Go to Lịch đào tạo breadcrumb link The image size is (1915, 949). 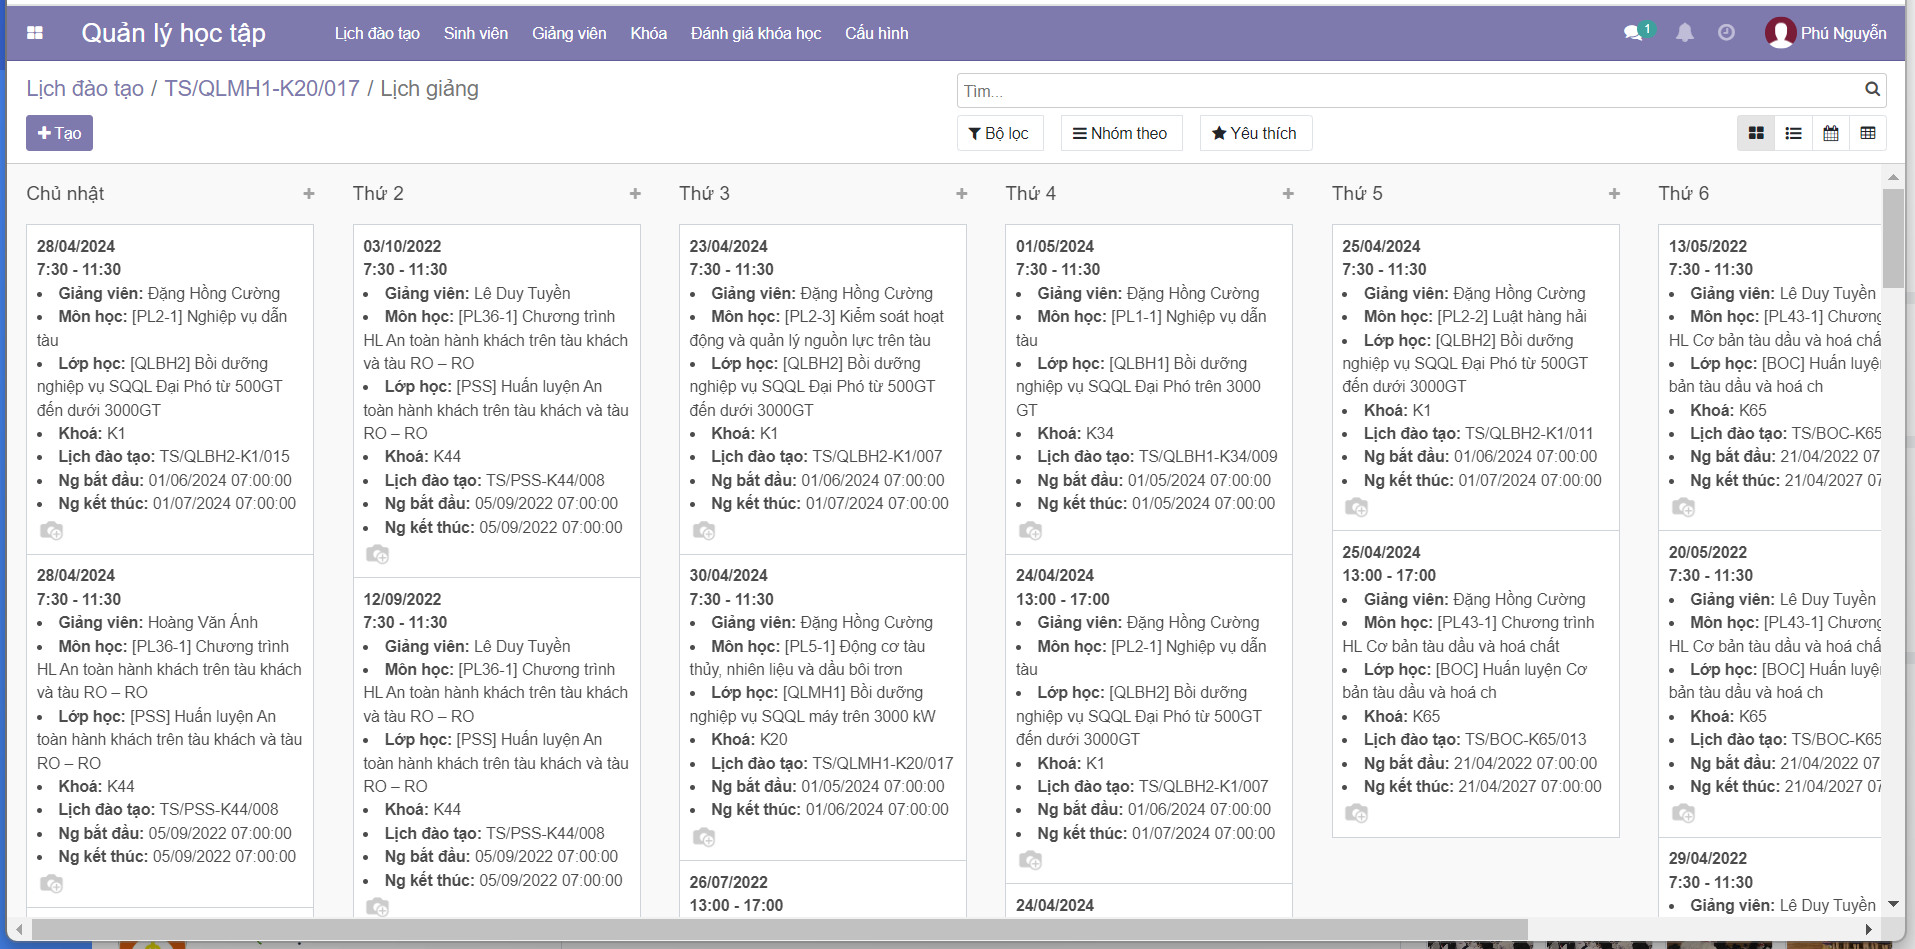point(85,89)
